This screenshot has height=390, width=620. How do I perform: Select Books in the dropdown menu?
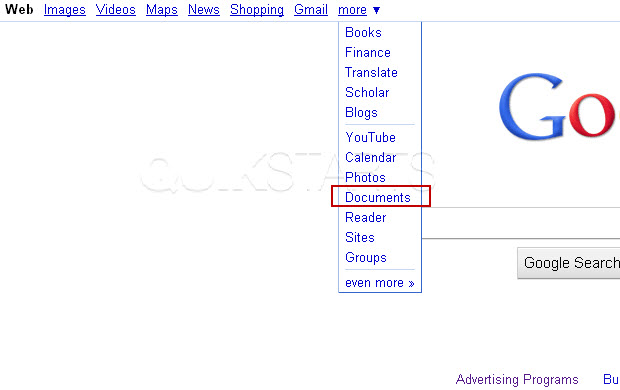[x=363, y=32]
